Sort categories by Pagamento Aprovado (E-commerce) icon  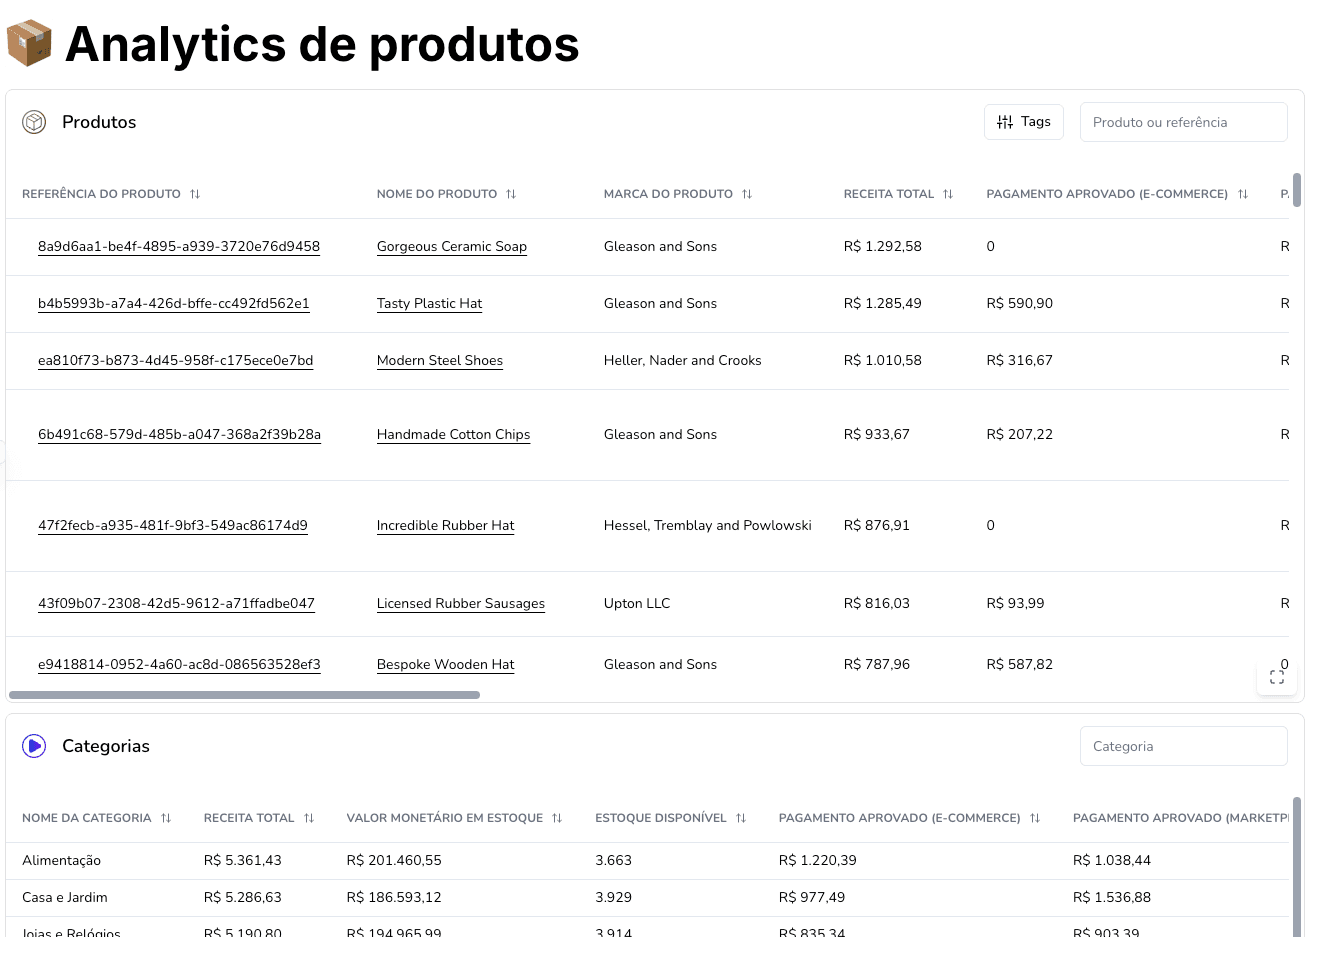pyautogui.click(x=1035, y=818)
